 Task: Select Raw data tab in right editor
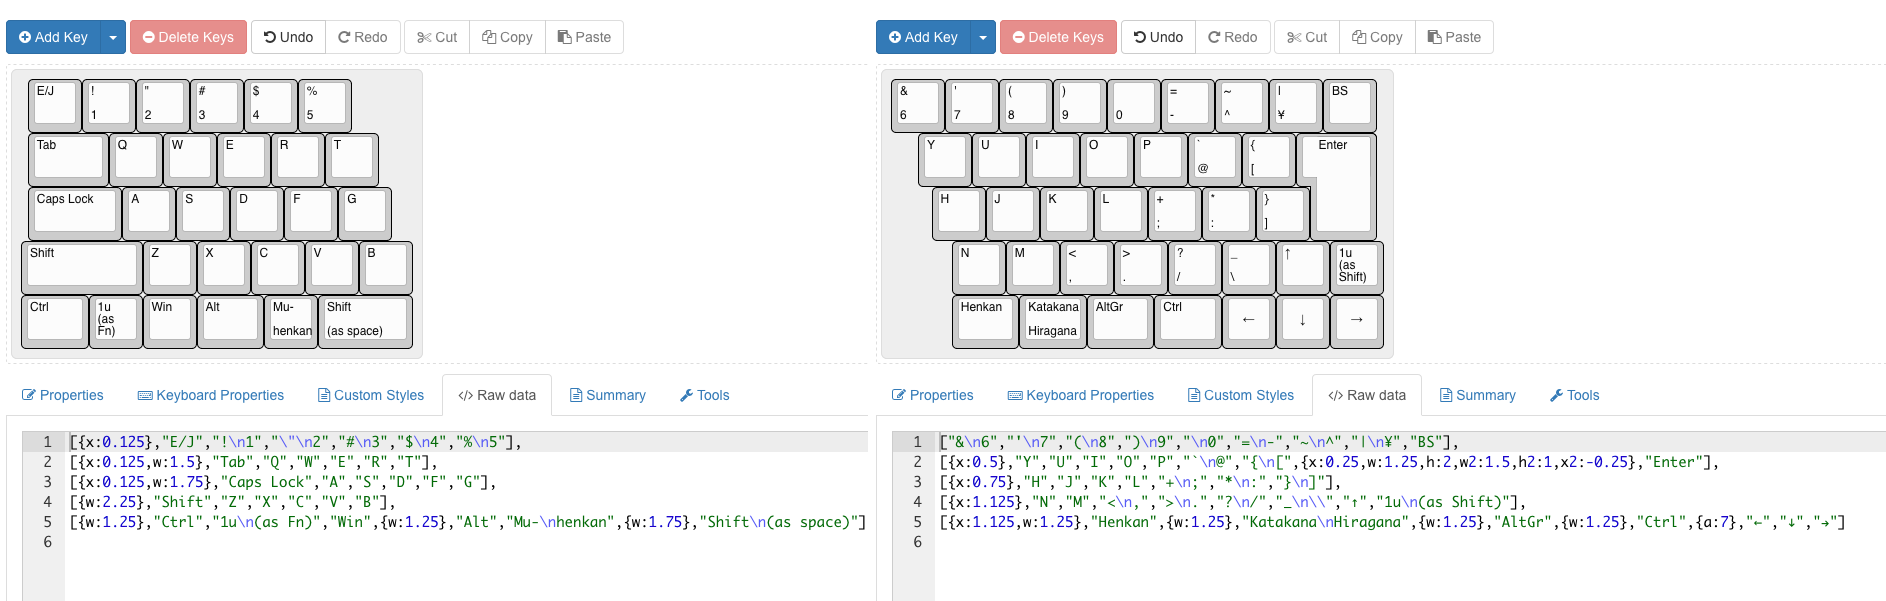[x=1367, y=395]
